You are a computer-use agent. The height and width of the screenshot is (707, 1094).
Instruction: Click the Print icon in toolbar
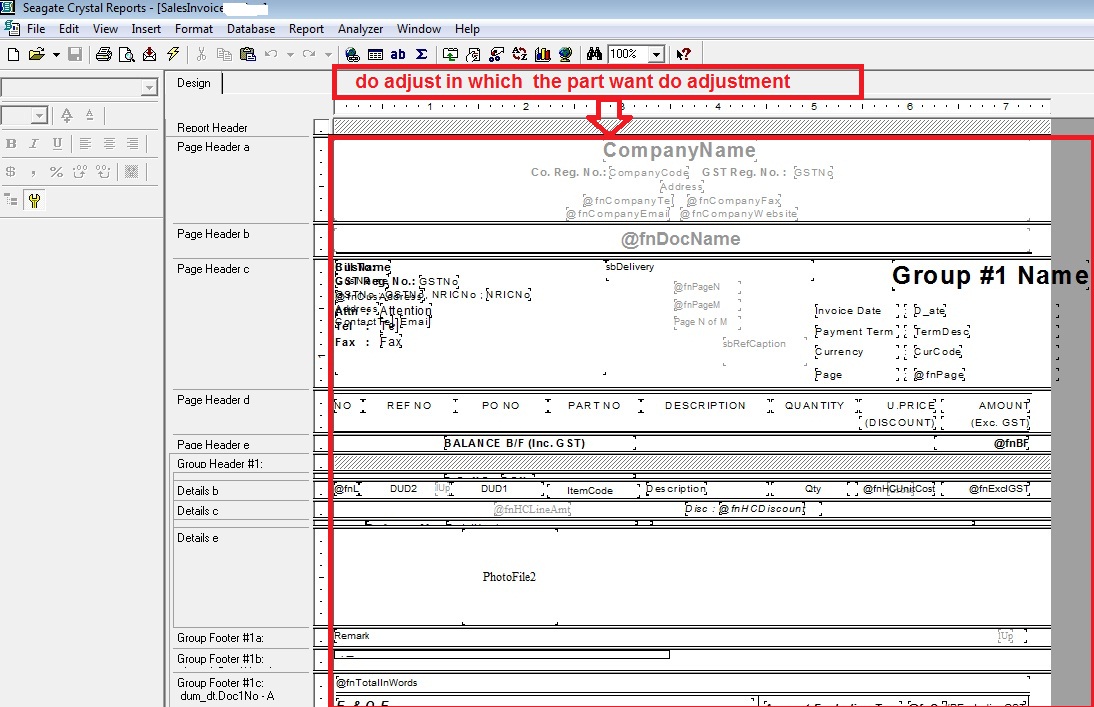coord(103,54)
